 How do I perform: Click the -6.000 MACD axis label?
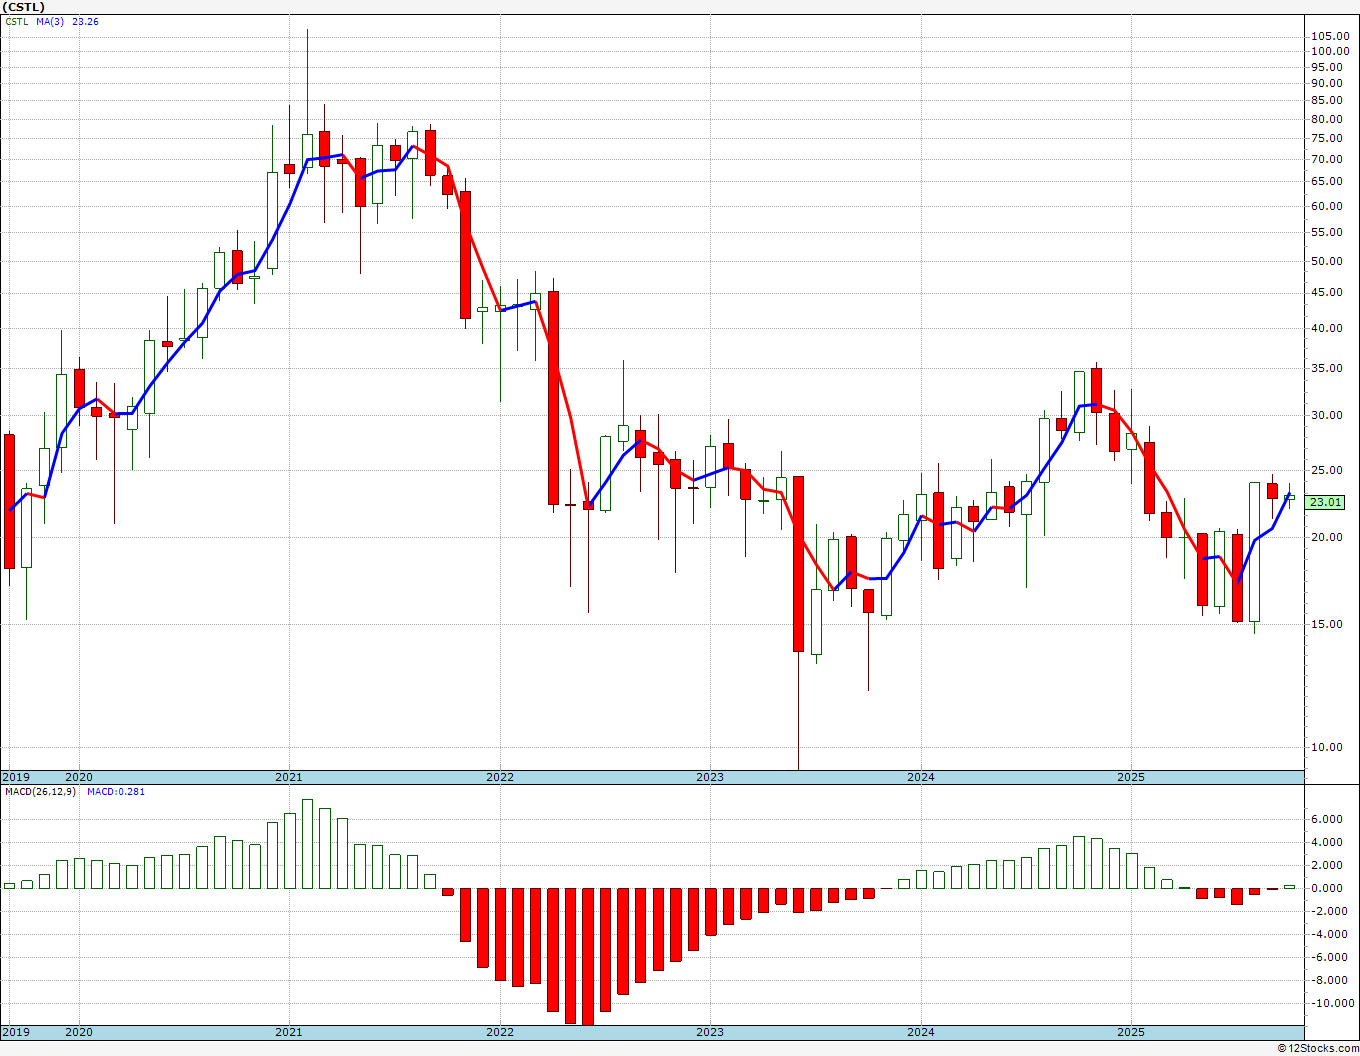pos(1328,958)
